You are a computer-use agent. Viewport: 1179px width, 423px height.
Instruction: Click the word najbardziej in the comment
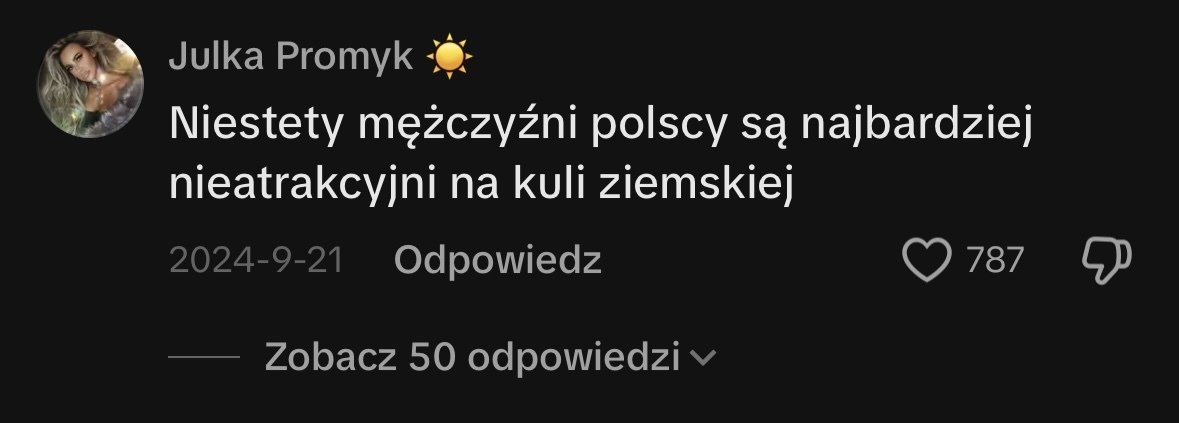point(916,124)
